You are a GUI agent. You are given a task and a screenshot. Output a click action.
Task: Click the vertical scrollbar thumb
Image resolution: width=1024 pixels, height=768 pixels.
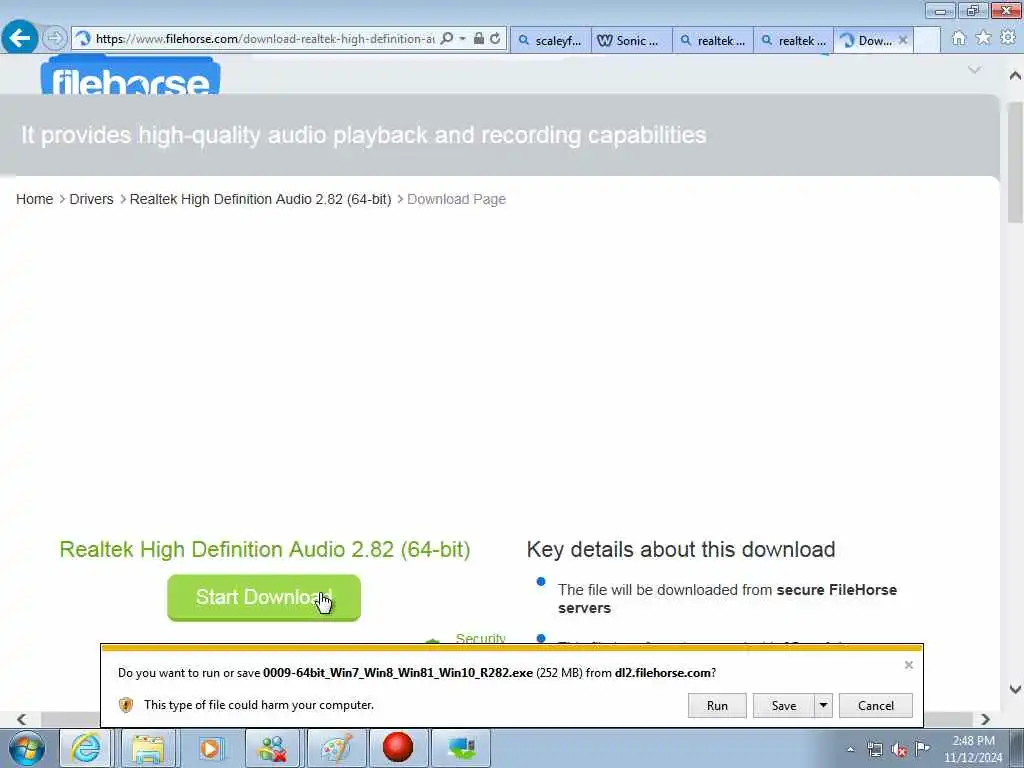click(1015, 162)
